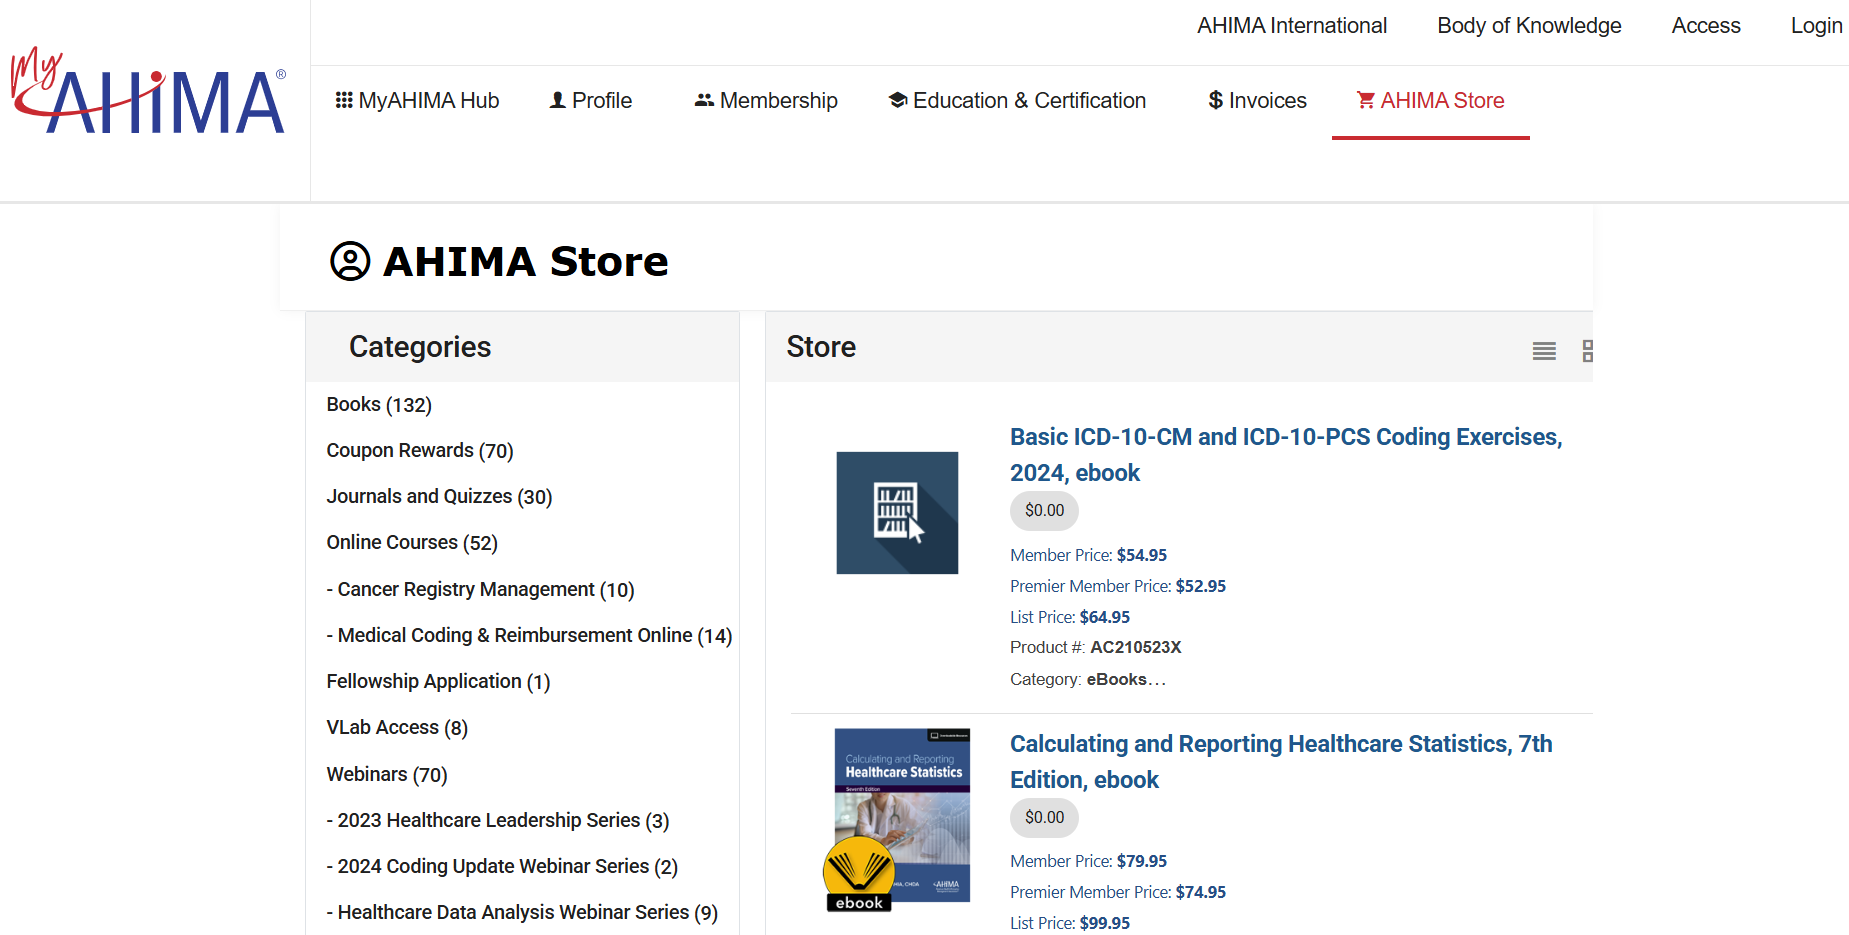Screen dimensions: 1849x935
Task: Click the Education graduation cap icon
Action: [x=898, y=100]
